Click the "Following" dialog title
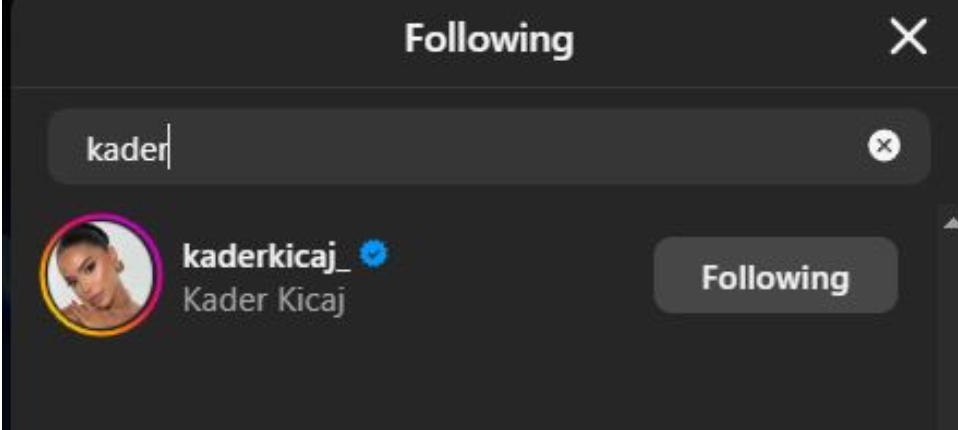The image size is (958, 430). (488, 40)
